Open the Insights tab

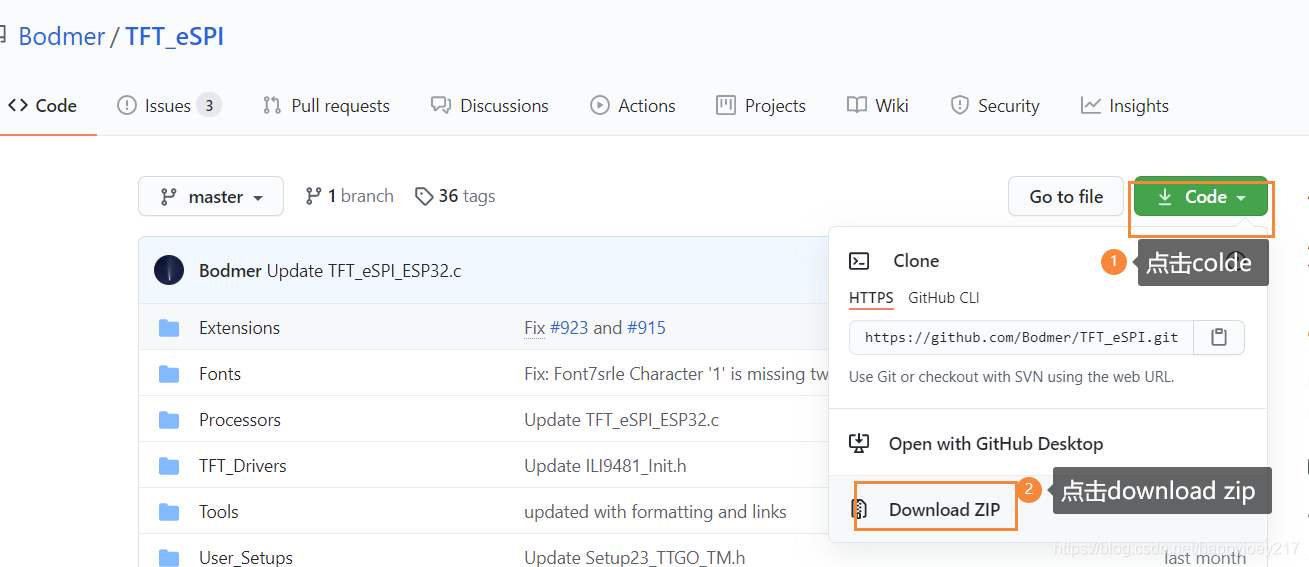[1125, 106]
